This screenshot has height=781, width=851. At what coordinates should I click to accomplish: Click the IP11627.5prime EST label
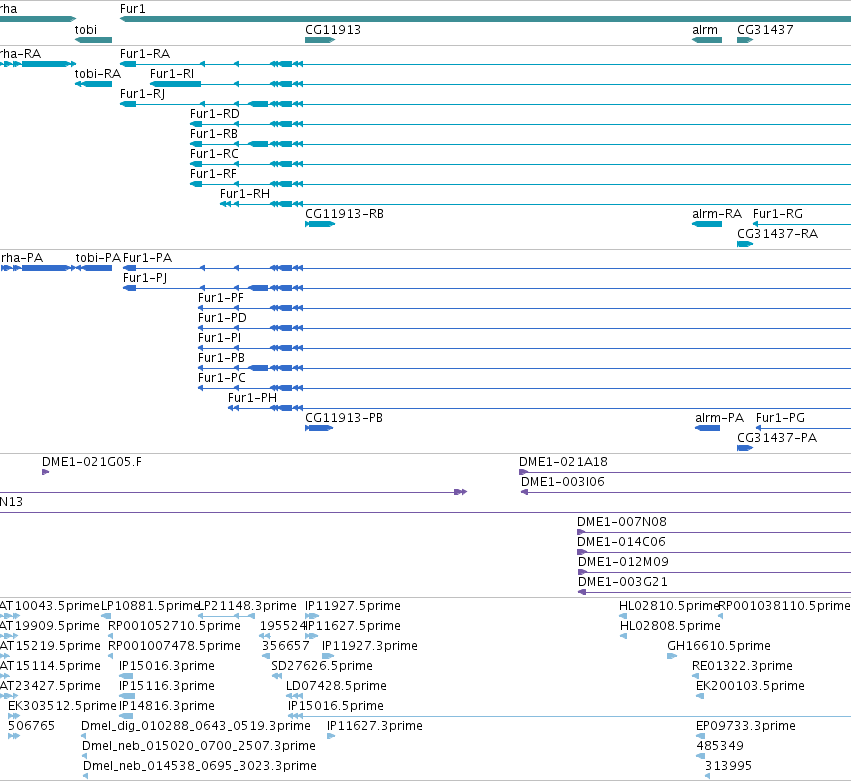[353, 626]
